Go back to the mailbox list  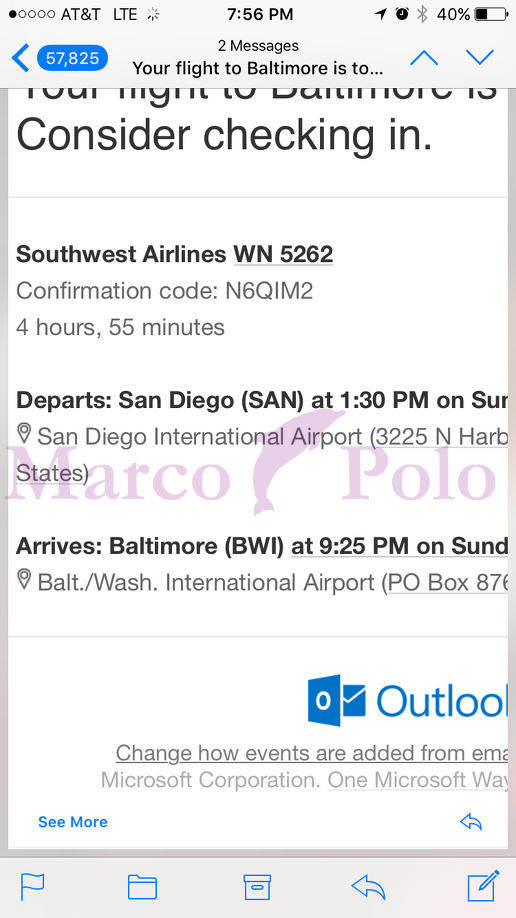coord(20,59)
